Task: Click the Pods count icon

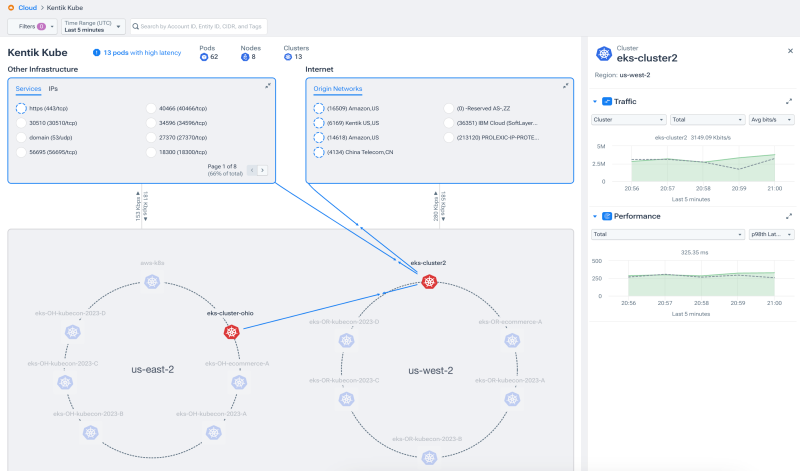Action: pyautogui.click(x=204, y=57)
